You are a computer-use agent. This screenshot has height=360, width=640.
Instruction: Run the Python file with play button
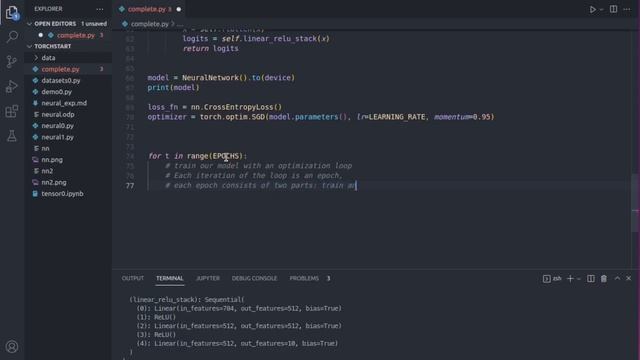pos(592,9)
